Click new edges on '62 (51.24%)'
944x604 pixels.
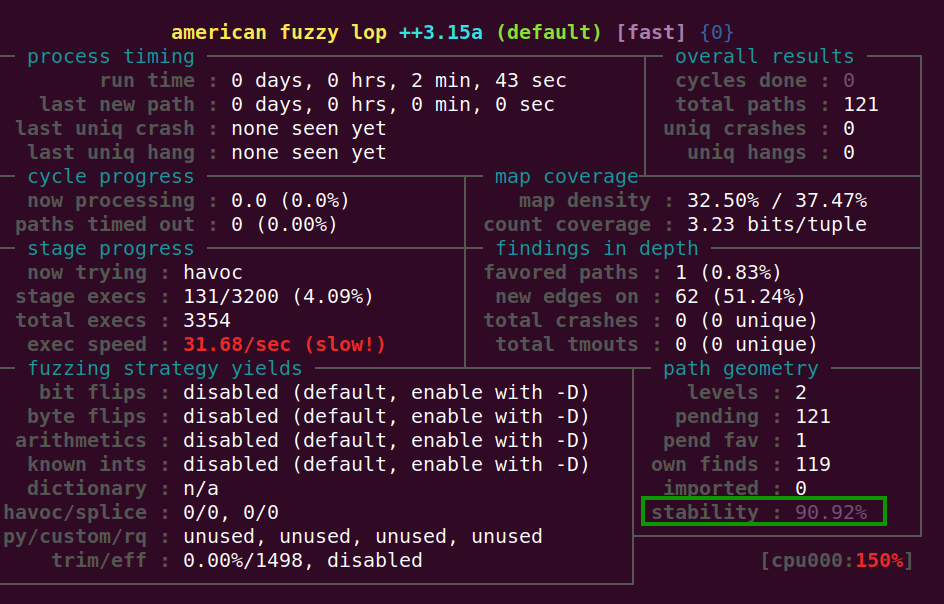tap(741, 297)
